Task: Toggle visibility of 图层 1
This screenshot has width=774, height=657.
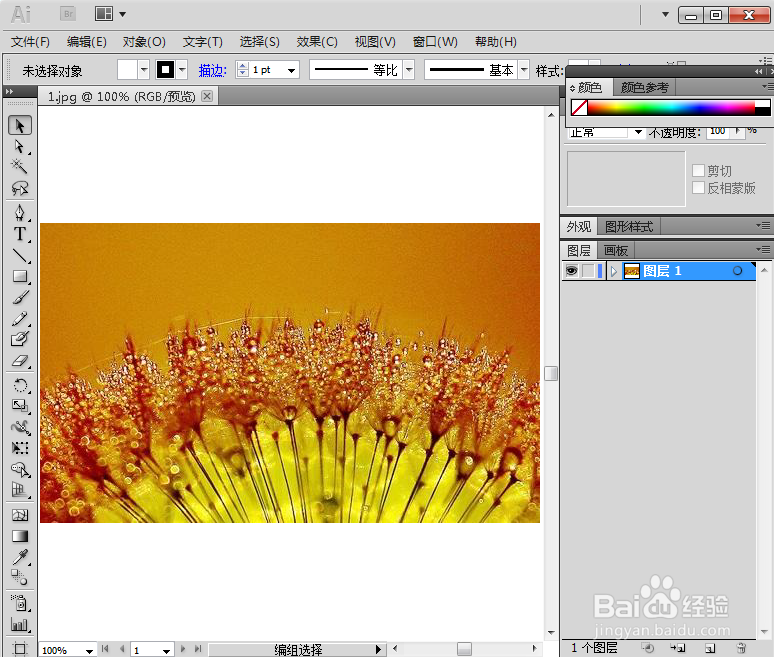Action: point(571,271)
